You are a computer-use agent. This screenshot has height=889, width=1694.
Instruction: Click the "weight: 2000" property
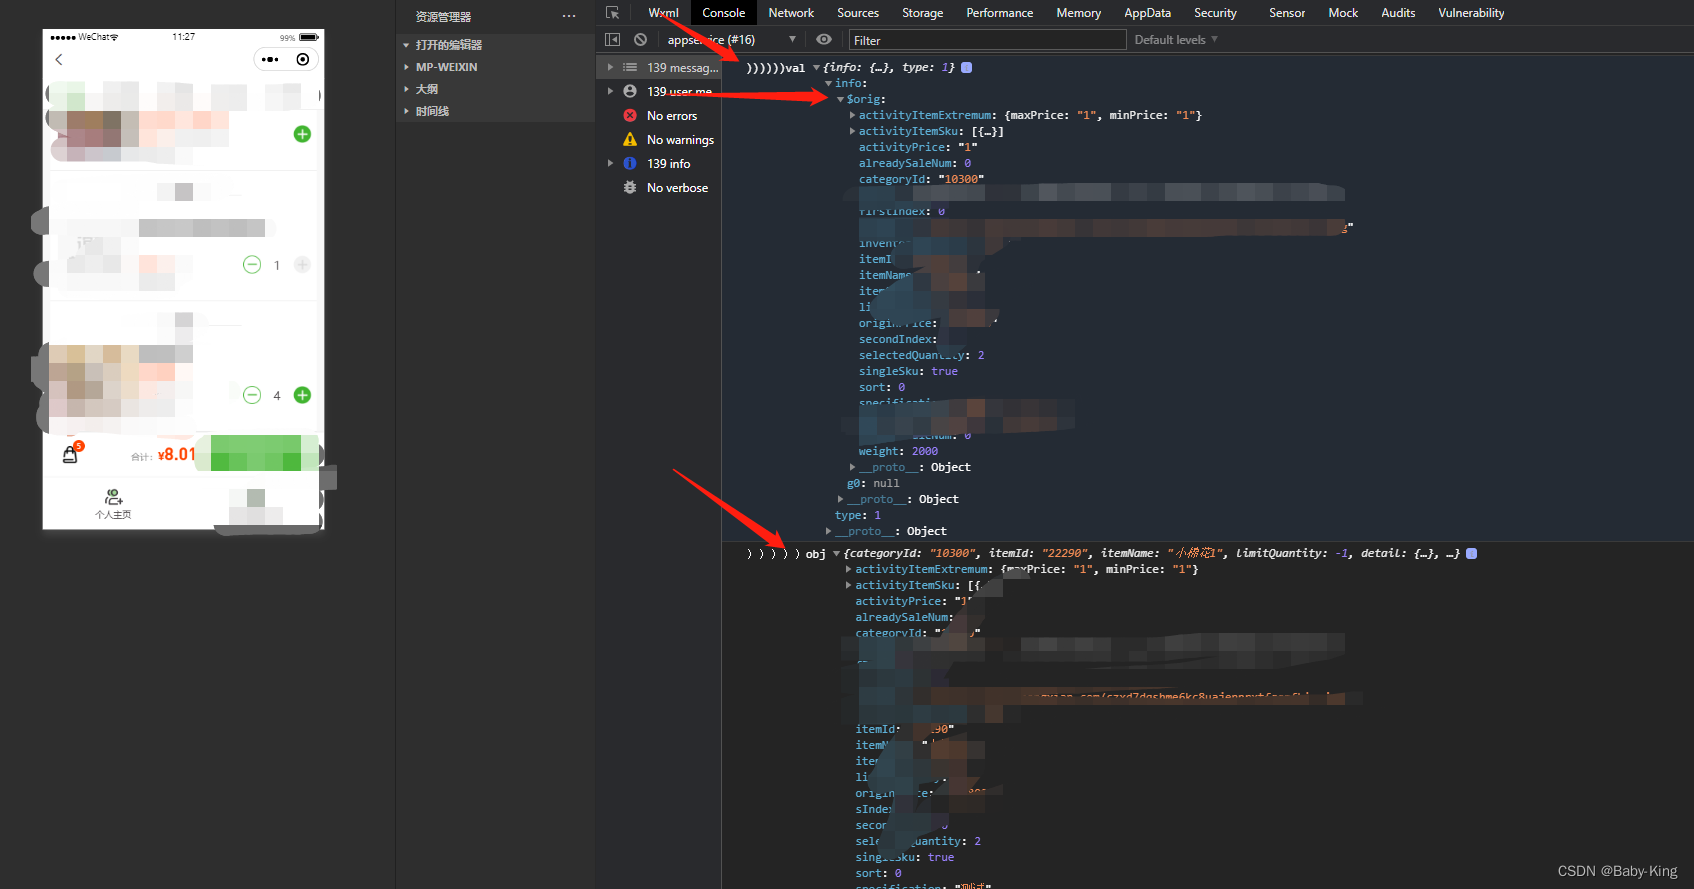(898, 452)
